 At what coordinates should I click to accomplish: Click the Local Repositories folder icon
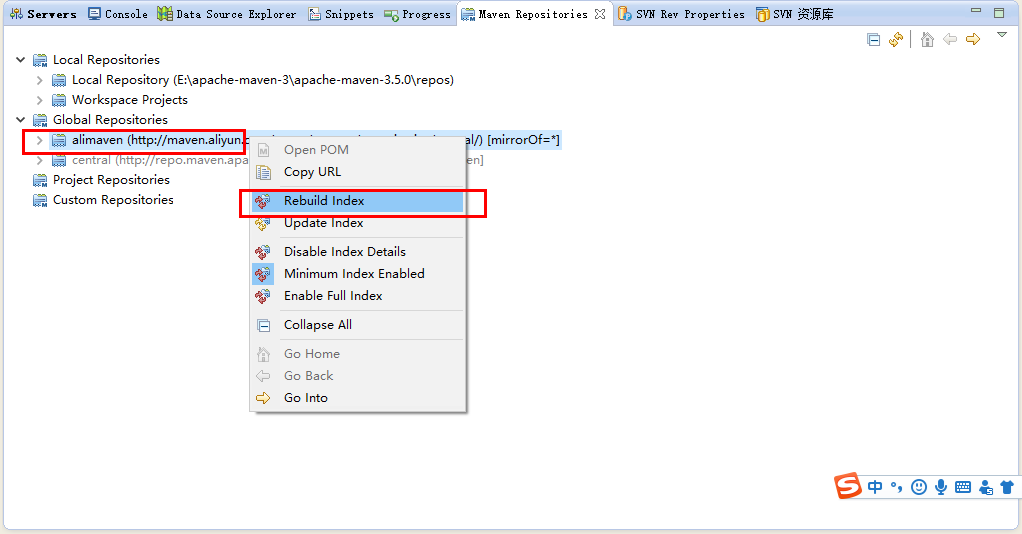pos(40,60)
